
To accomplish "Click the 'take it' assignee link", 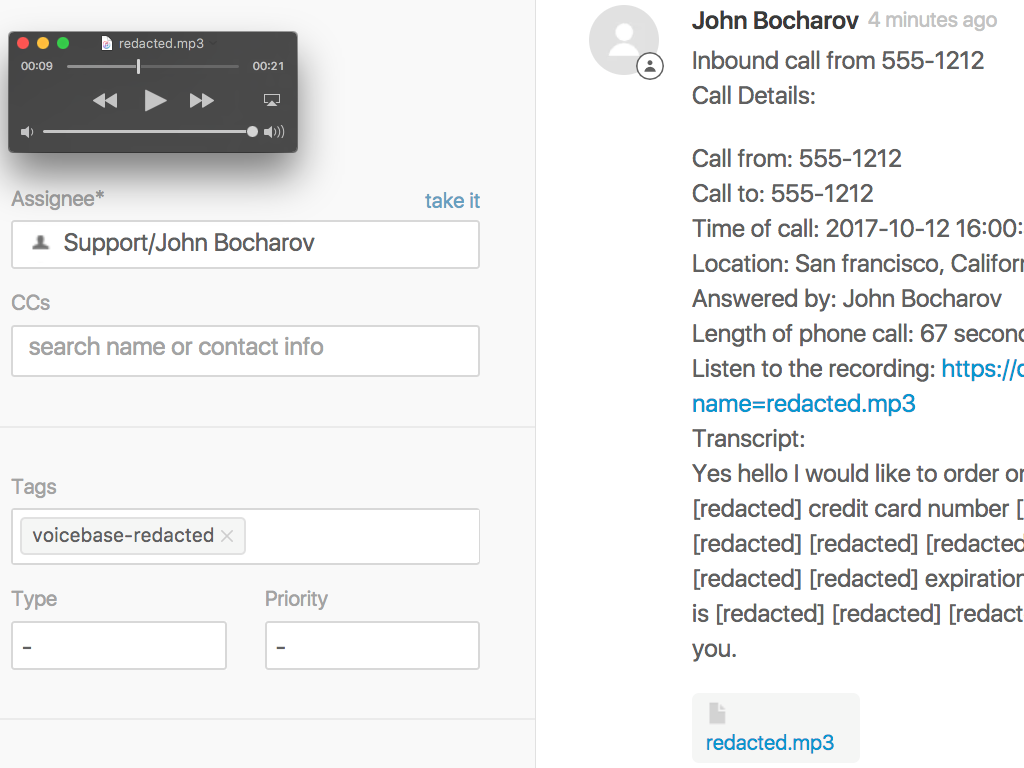I will (452, 201).
